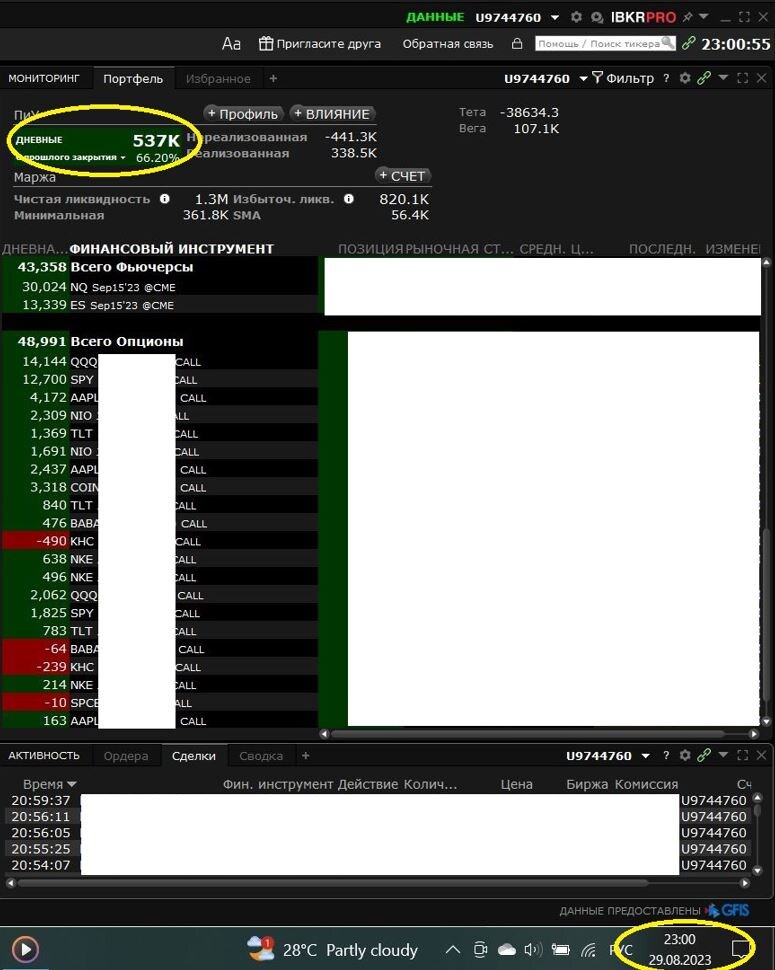This screenshot has height=970, width=775.
Task: Click the portfolio vertical scrollbar down arrow
Action: pos(767,721)
